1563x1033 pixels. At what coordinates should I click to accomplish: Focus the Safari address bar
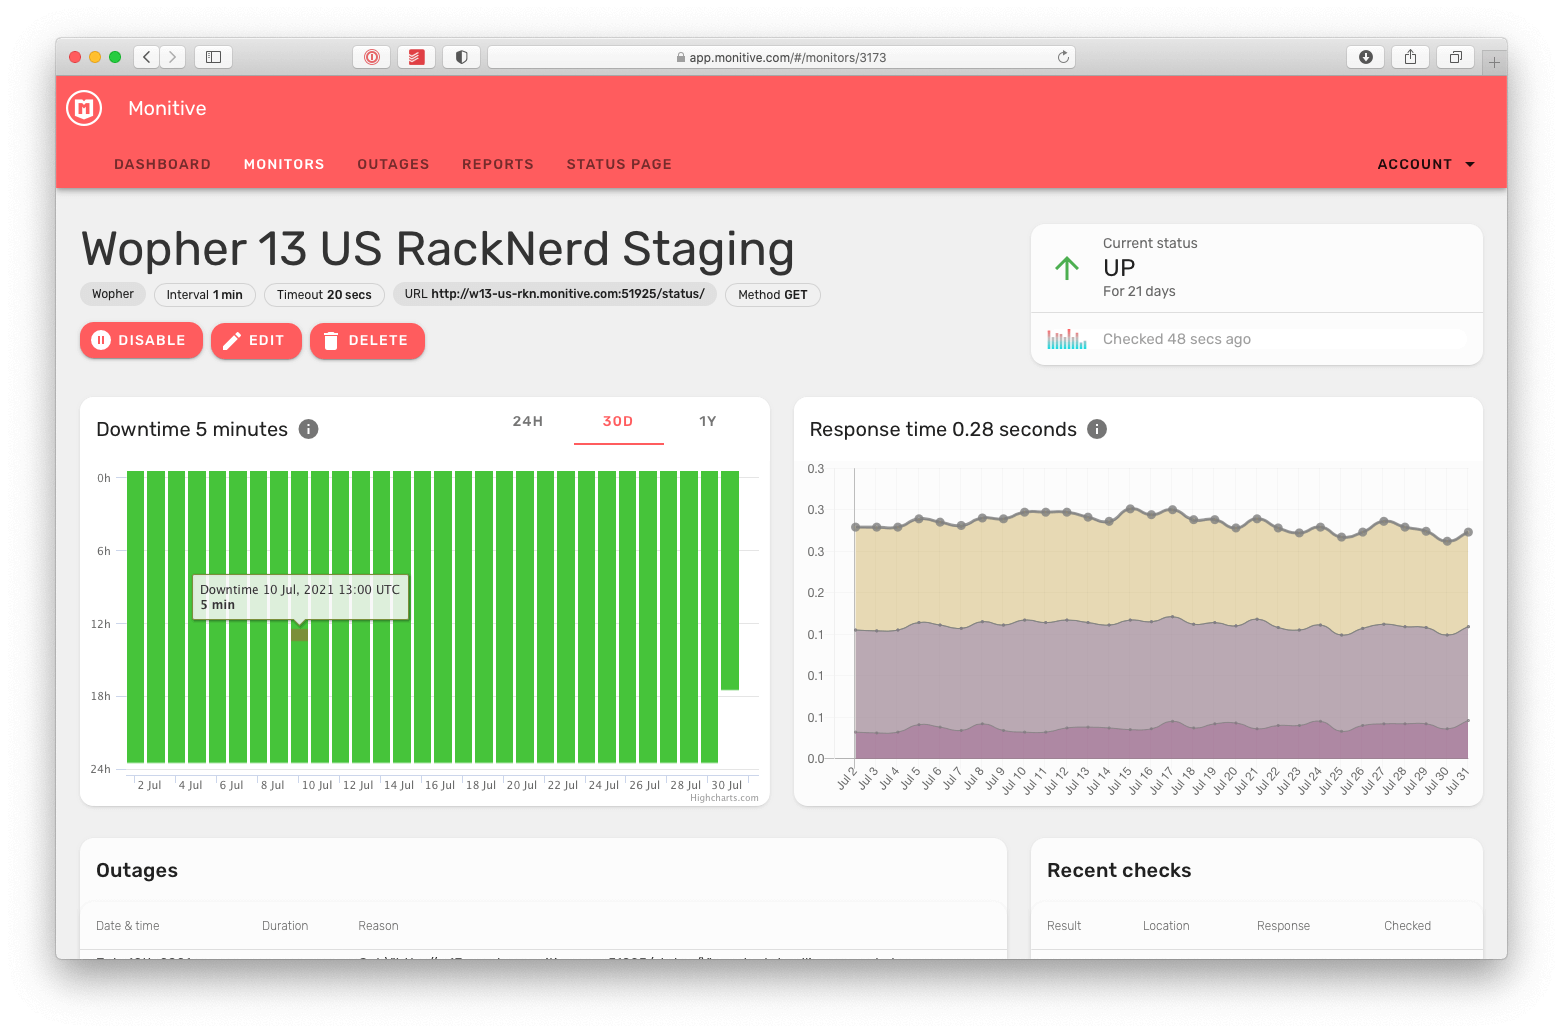[x=781, y=57]
